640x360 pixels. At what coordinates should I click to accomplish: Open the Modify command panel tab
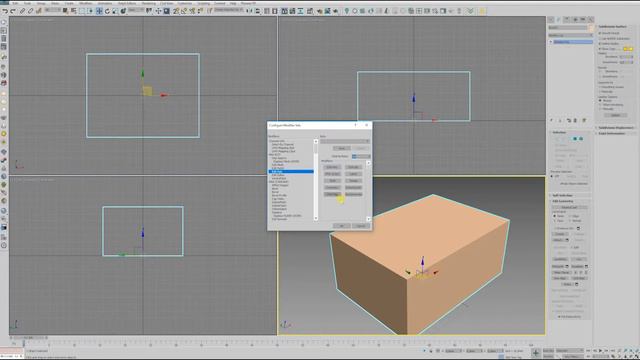(558, 19)
